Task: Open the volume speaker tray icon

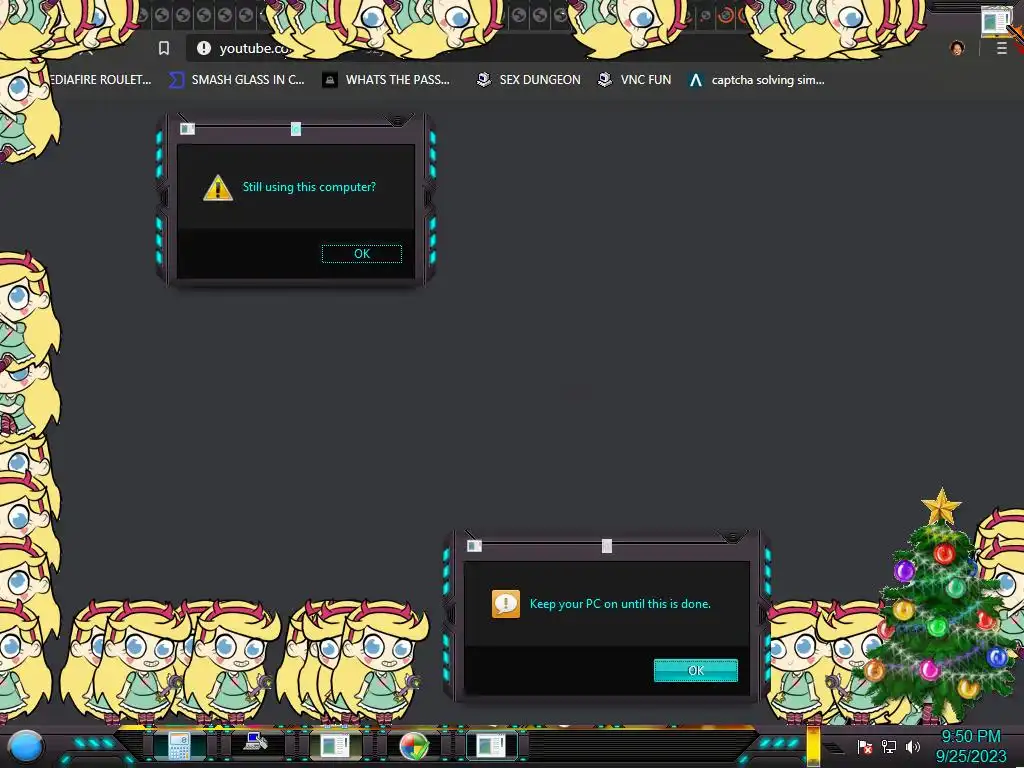Action: (x=912, y=746)
